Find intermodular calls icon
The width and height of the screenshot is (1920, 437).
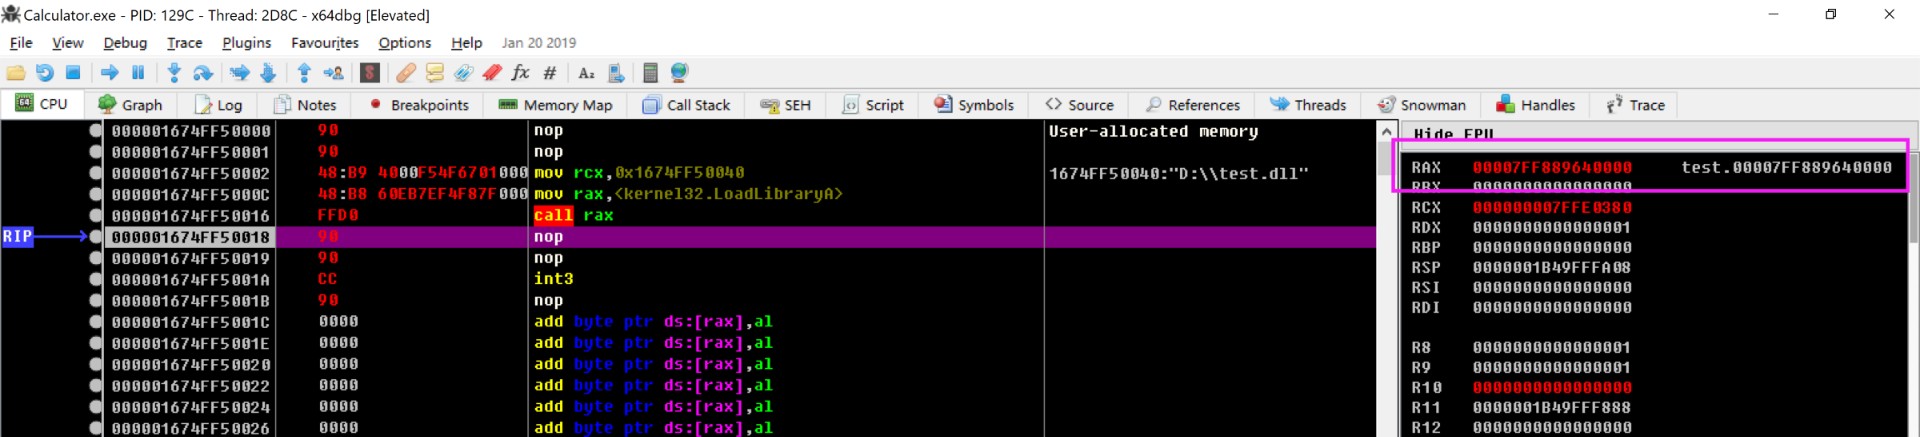click(616, 73)
